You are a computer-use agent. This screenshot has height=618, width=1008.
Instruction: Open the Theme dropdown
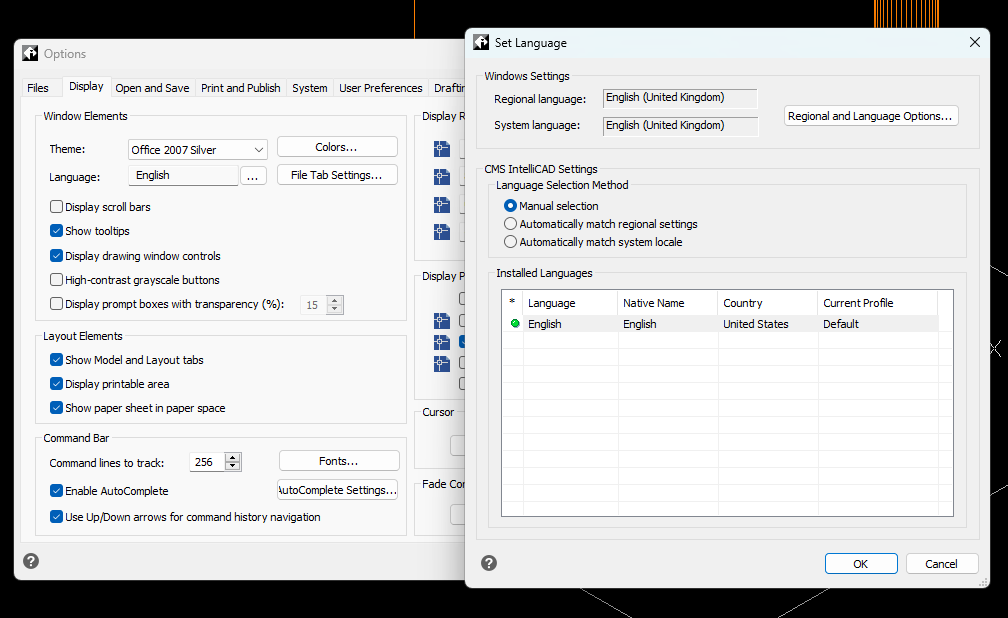(197, 150)
